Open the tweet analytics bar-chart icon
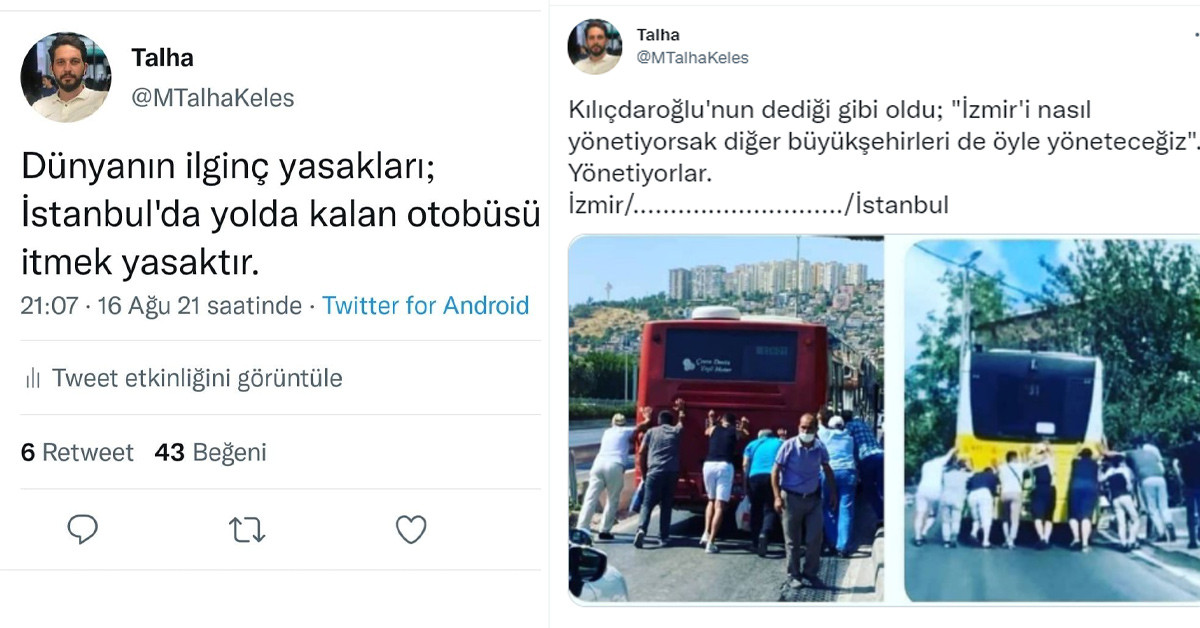This screenshot has width=1200, height=628. pyautogui.click(x=36, y=378)
